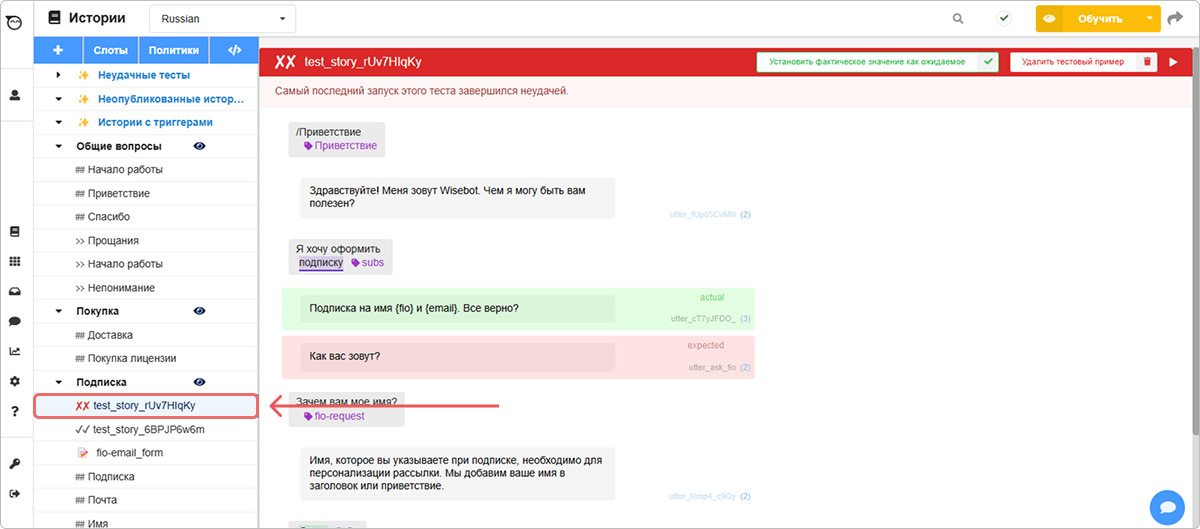Toggle eye icon for Подписка group
Viewport: 1200px width, 529px height.
200,382
